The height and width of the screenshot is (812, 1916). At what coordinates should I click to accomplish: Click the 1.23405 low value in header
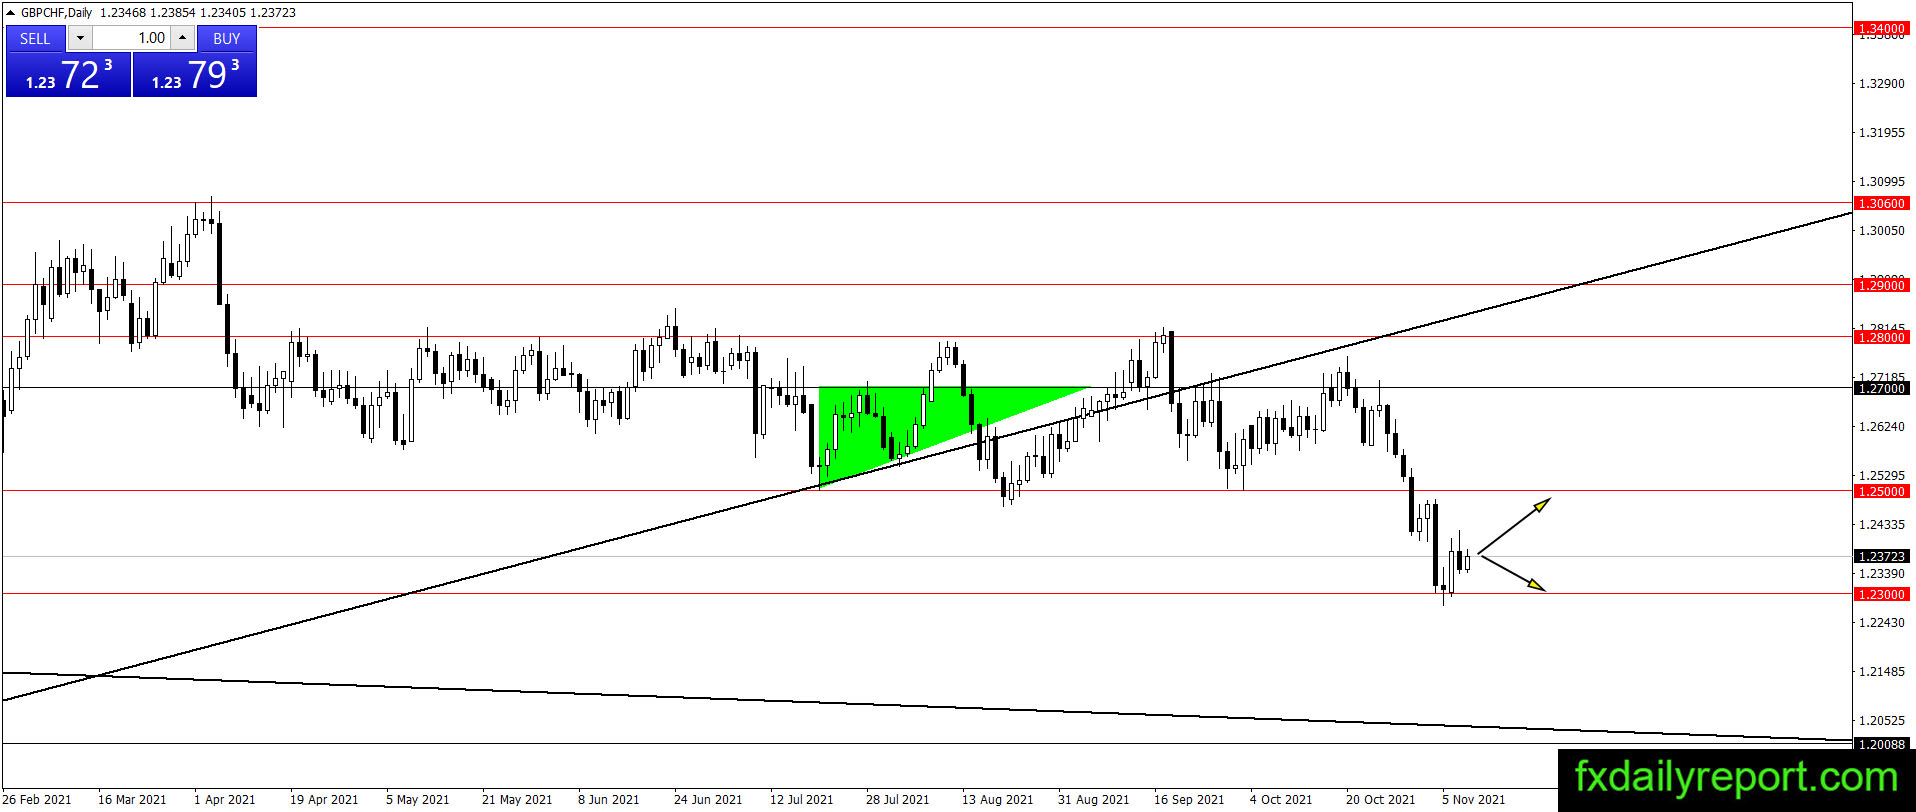223,13
